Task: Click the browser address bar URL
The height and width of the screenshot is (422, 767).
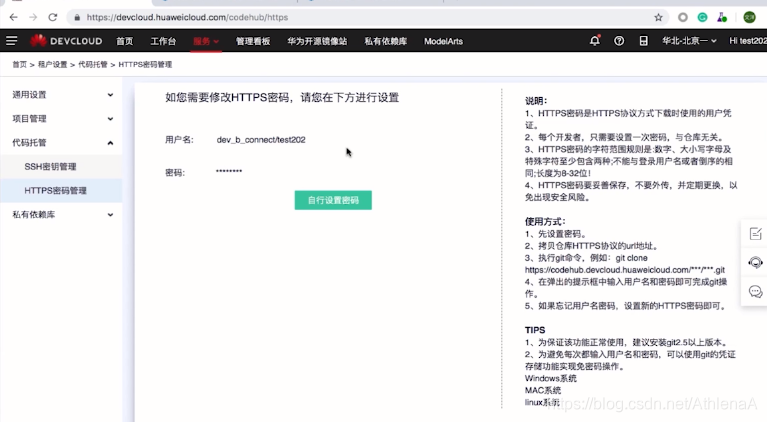Action: tap(187, 17)
